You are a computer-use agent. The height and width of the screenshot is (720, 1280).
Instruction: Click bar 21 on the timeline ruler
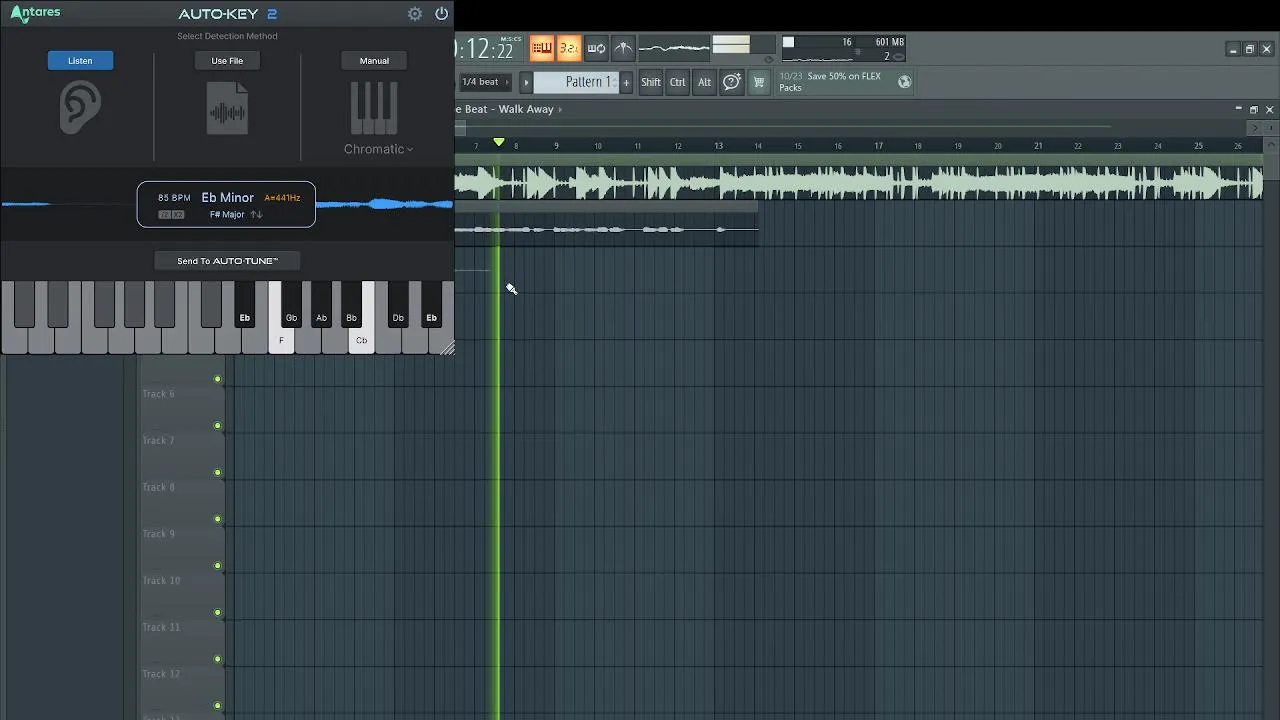tap(1038, 146)
